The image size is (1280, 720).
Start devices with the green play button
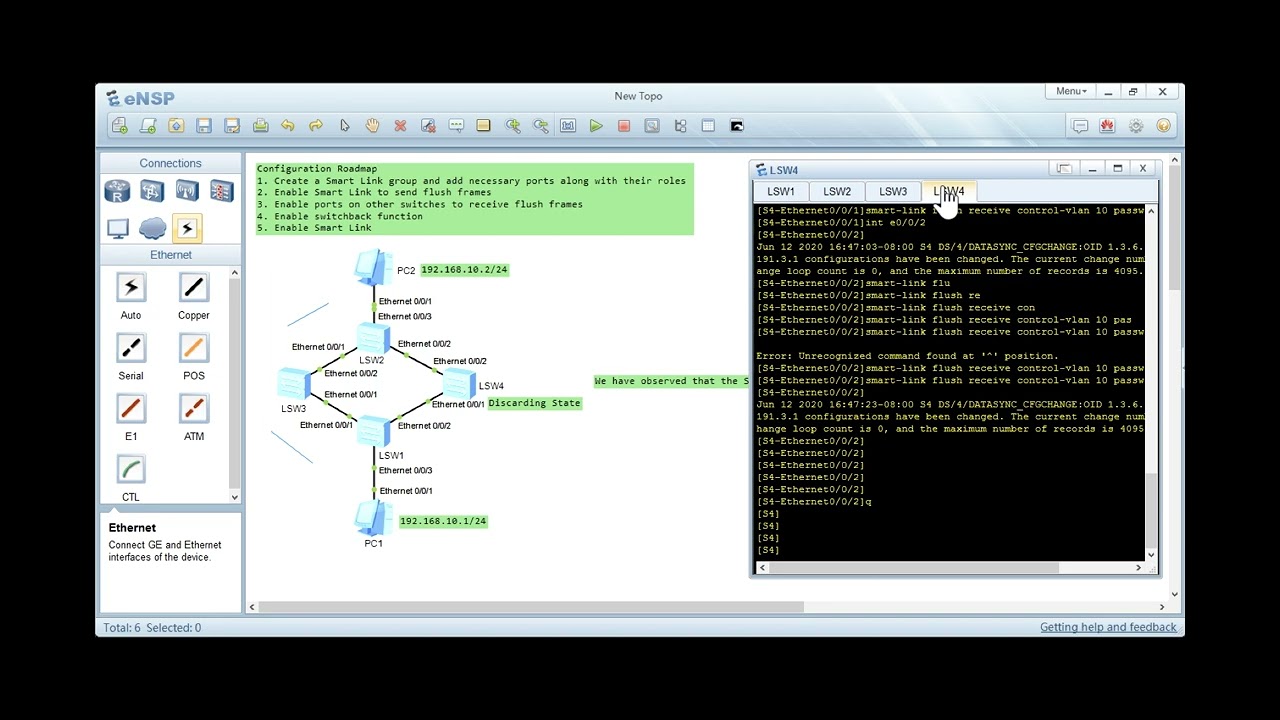click(596, 126)
